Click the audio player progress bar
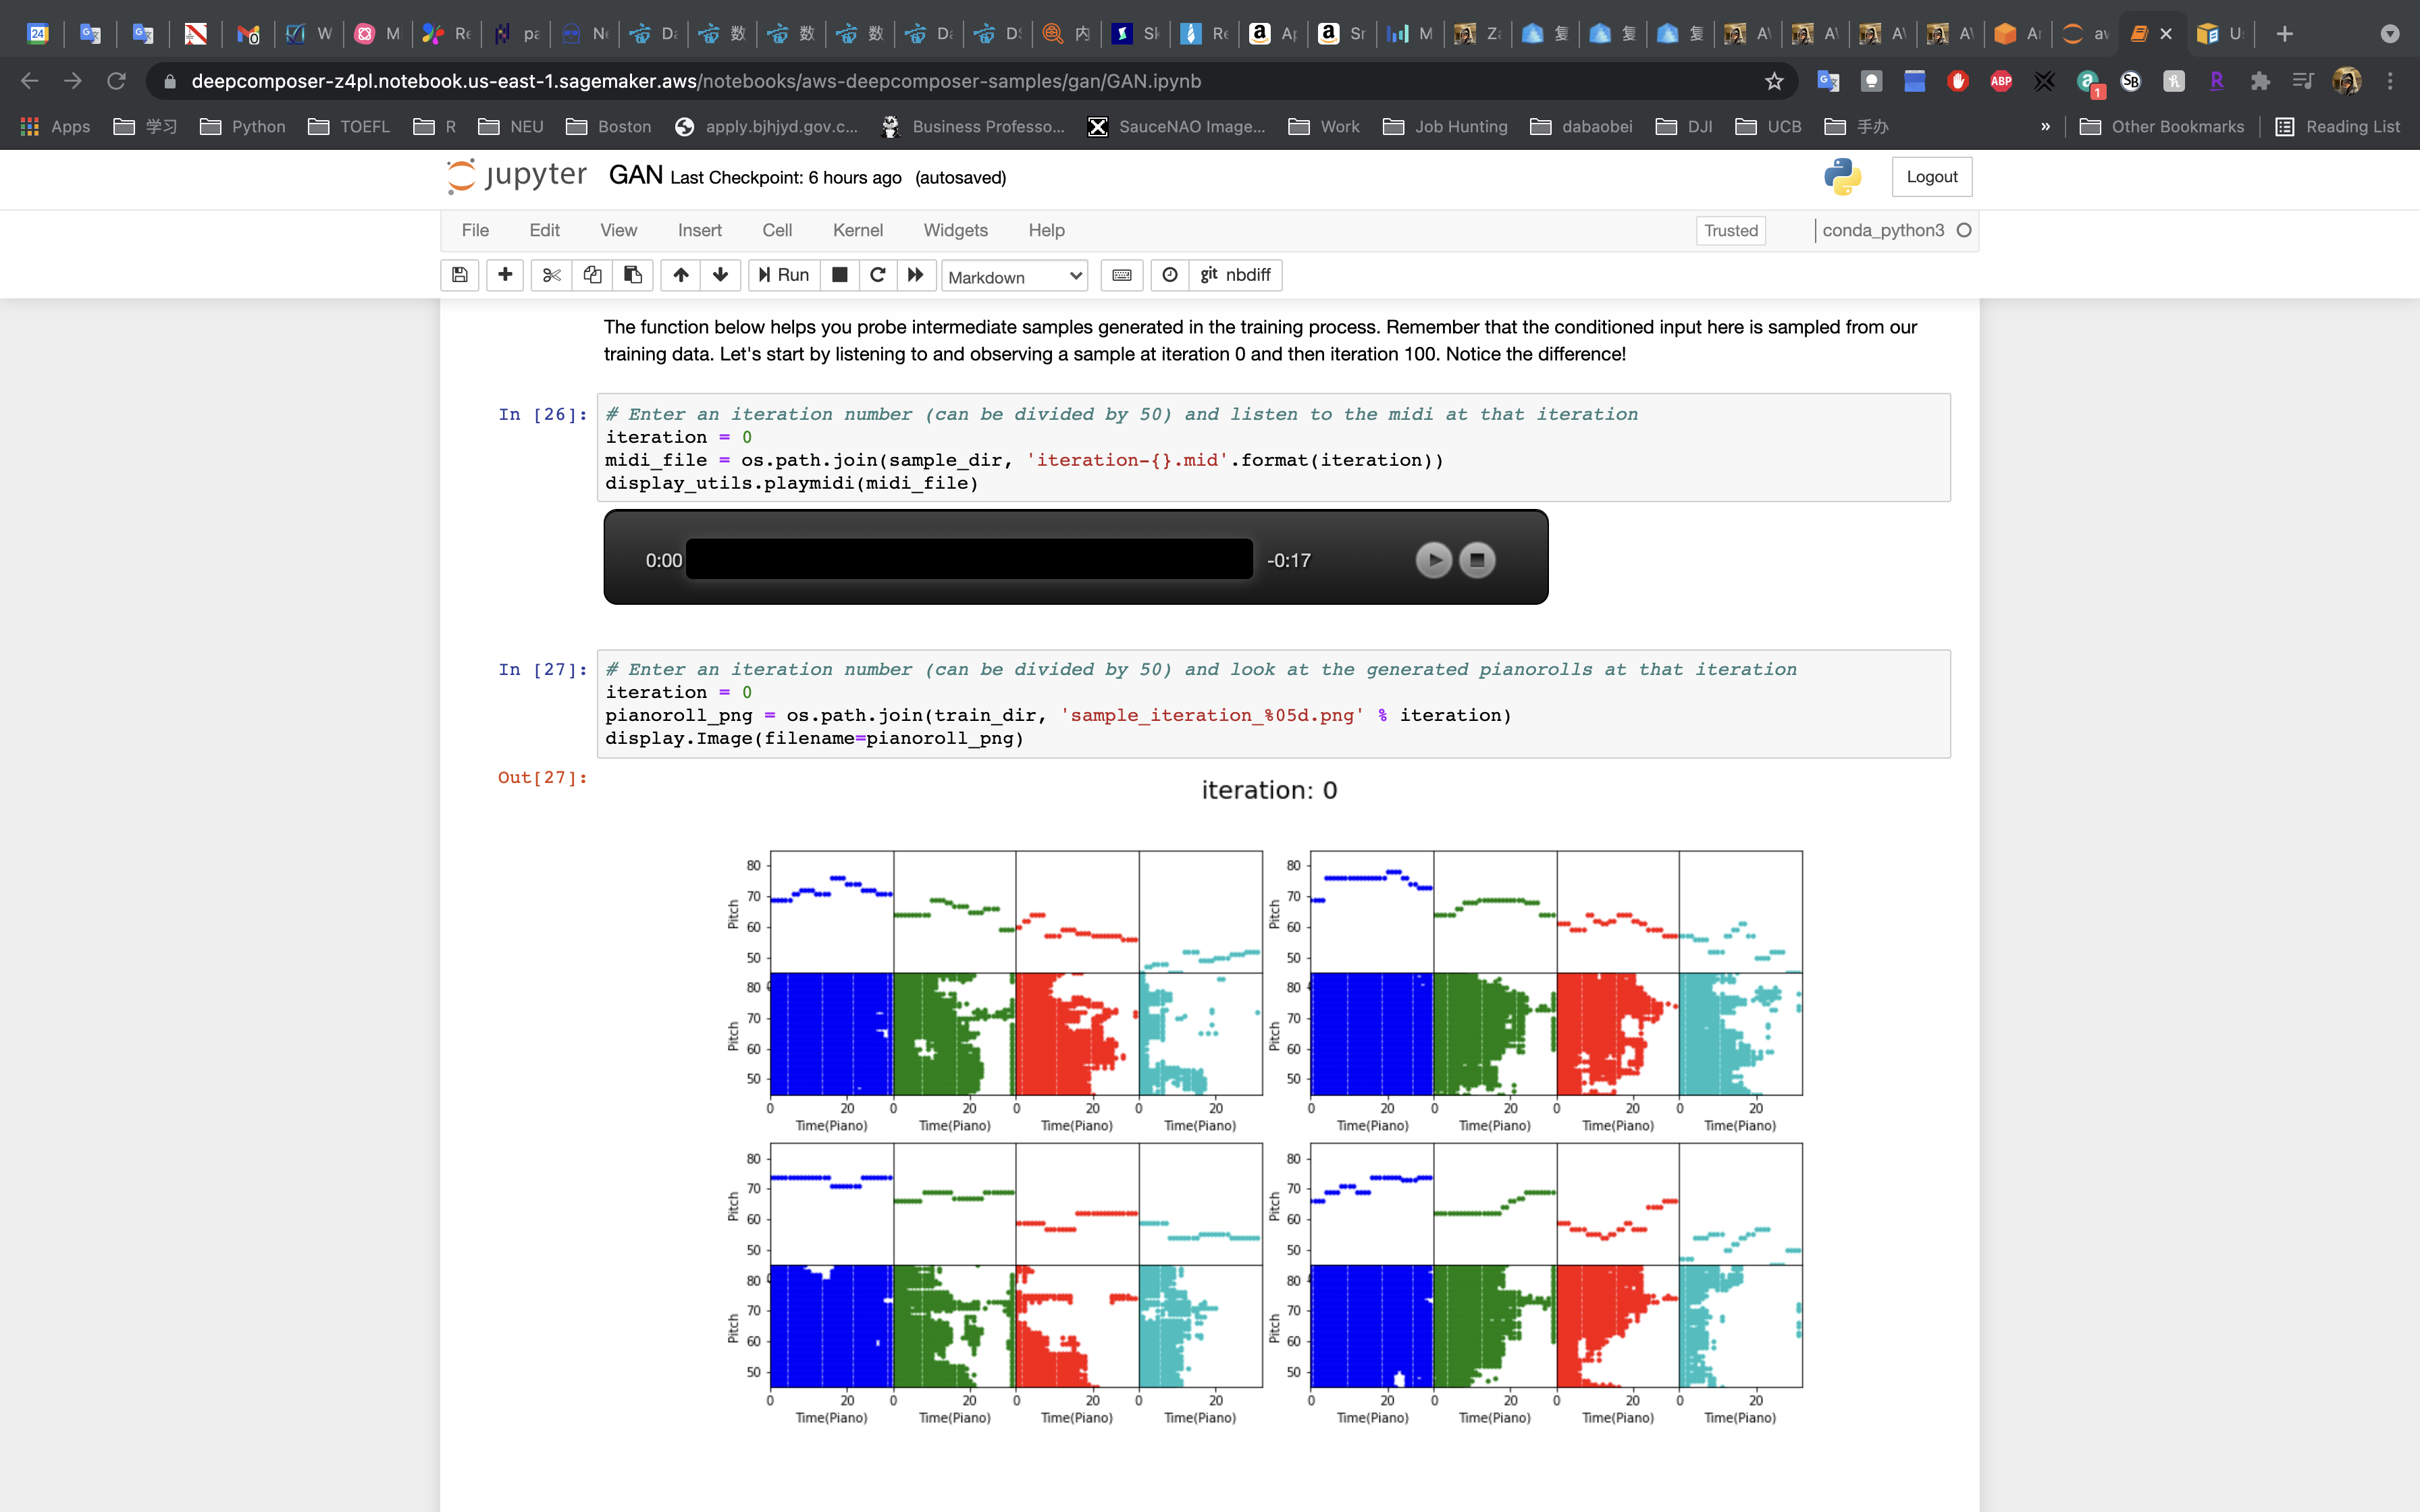The width and height of the screenshot is (2420, 1512). click(x=968, y=559)
